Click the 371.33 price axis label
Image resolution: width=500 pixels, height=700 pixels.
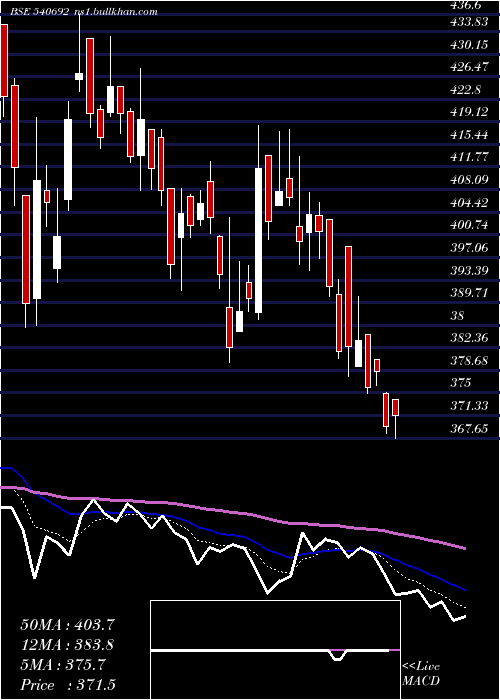[468, 406]
